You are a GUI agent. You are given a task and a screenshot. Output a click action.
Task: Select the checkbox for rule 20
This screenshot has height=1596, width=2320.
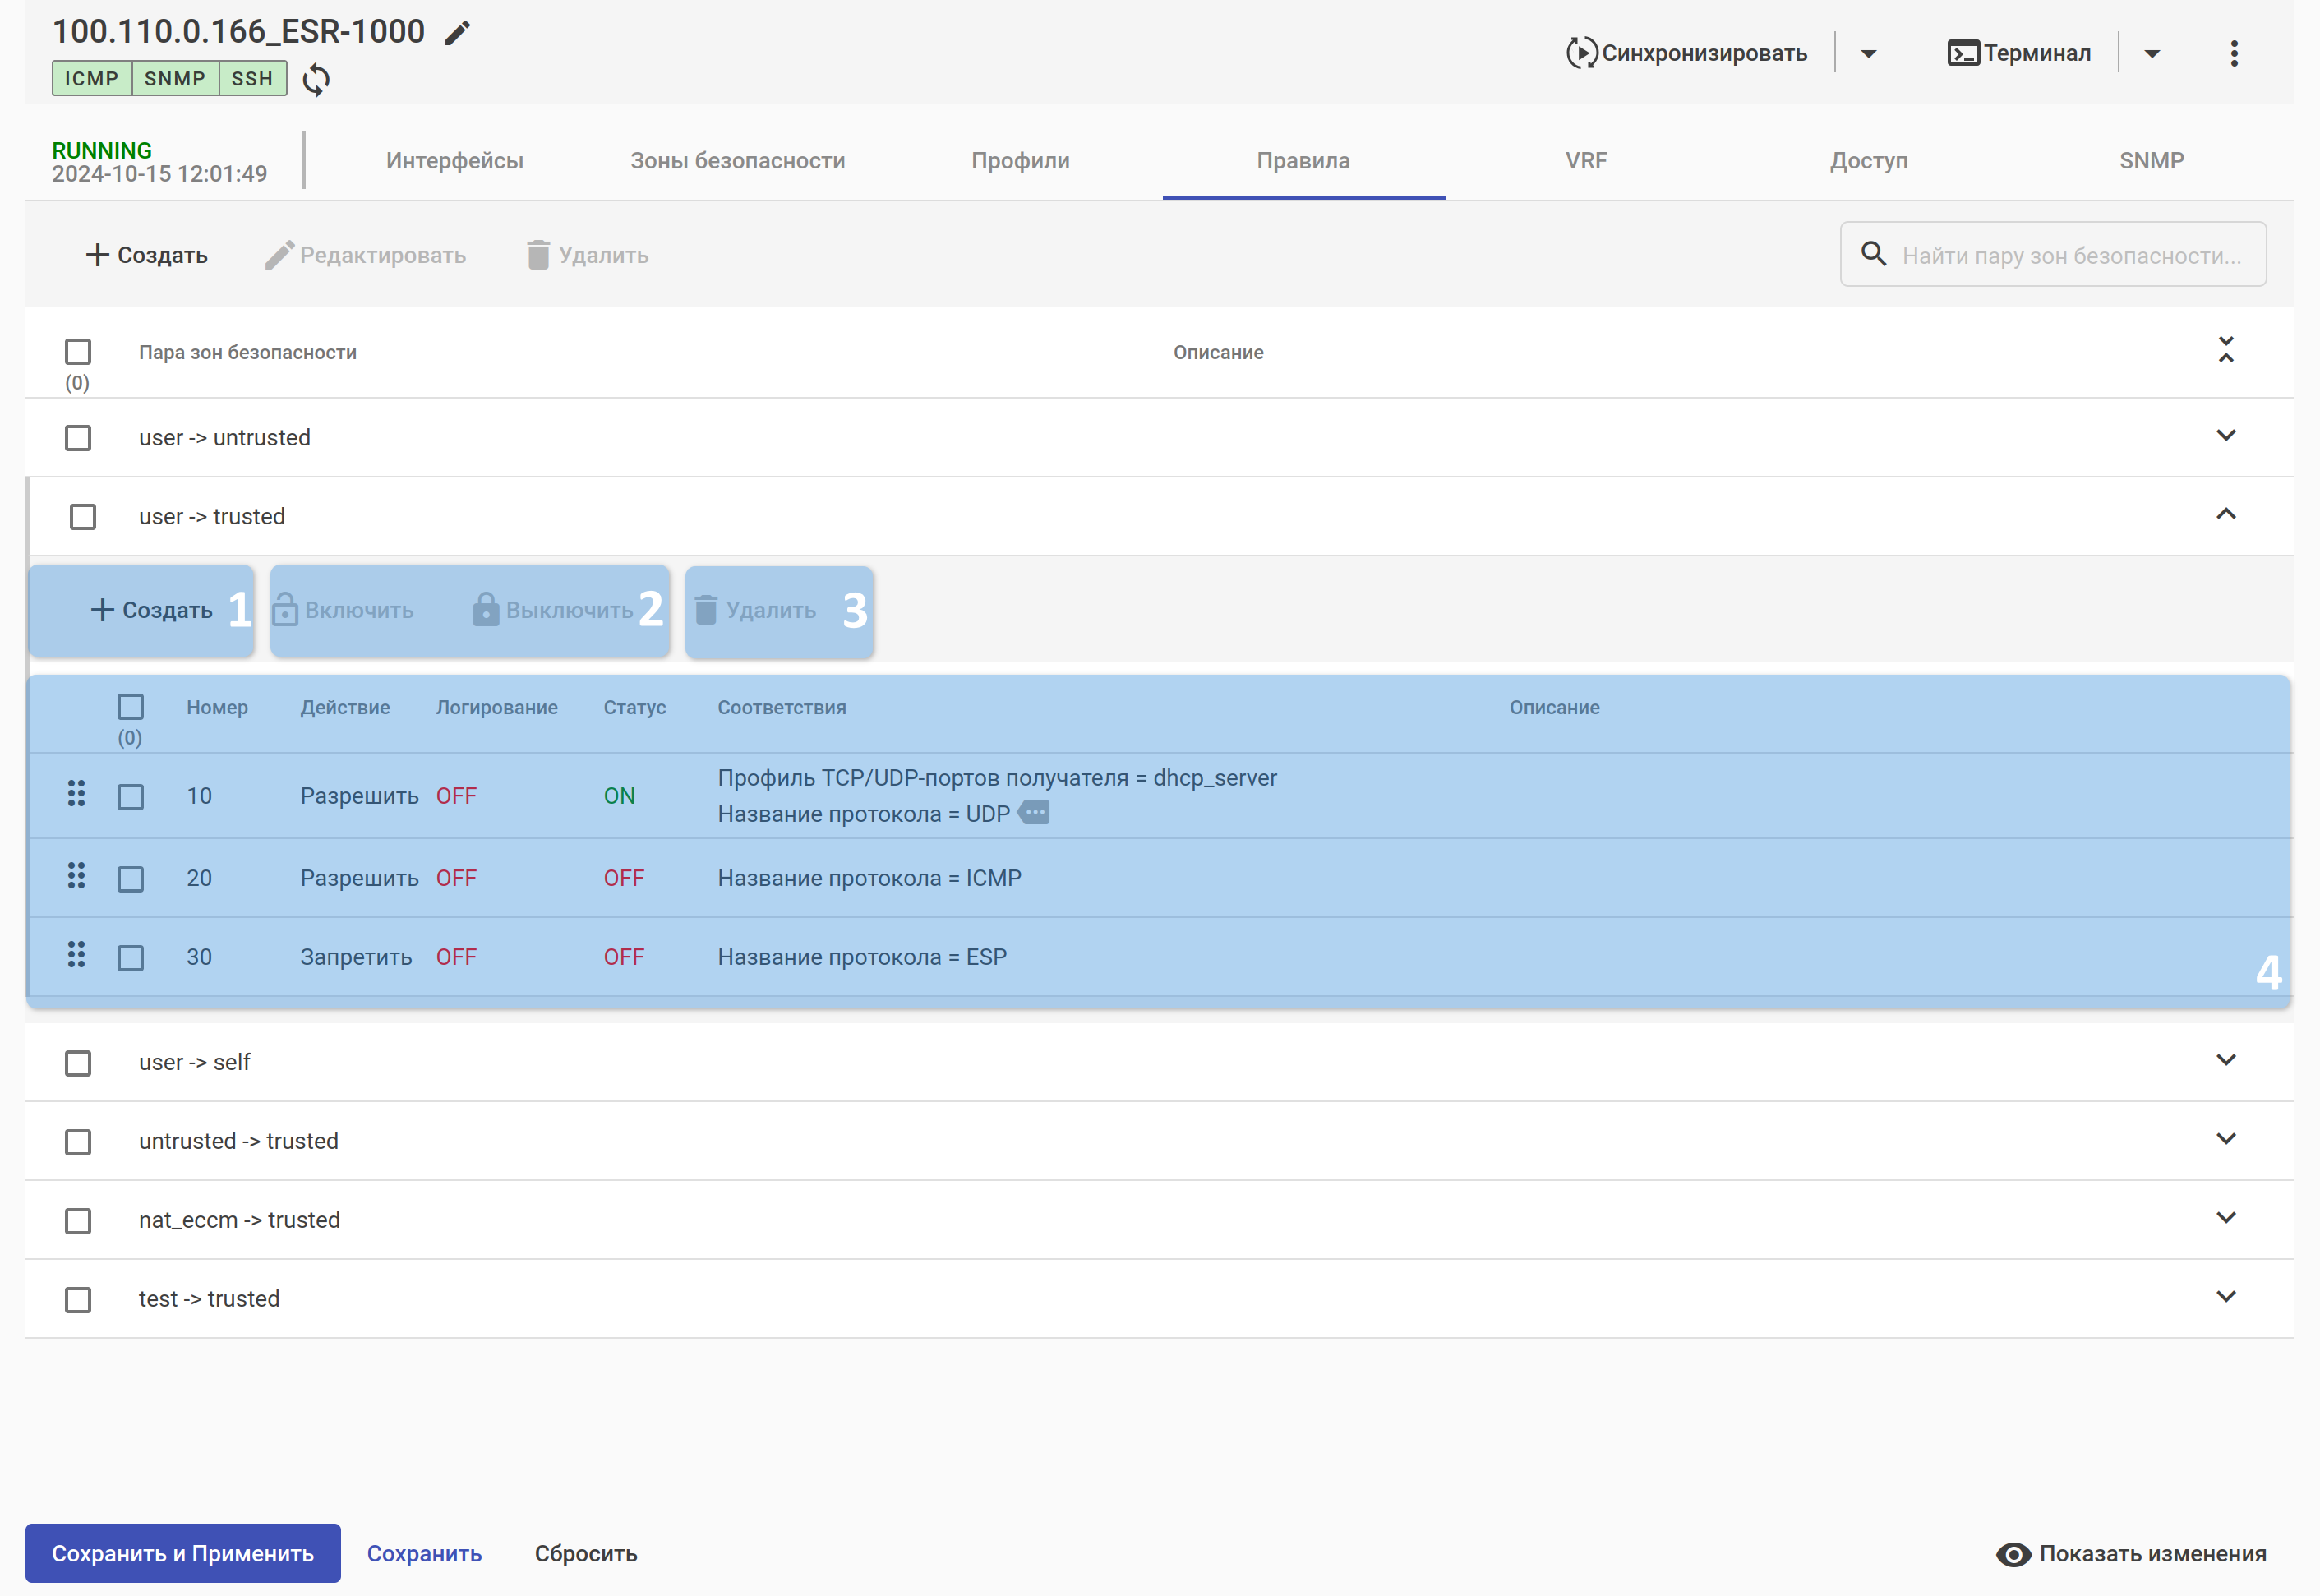click(131, 878)
